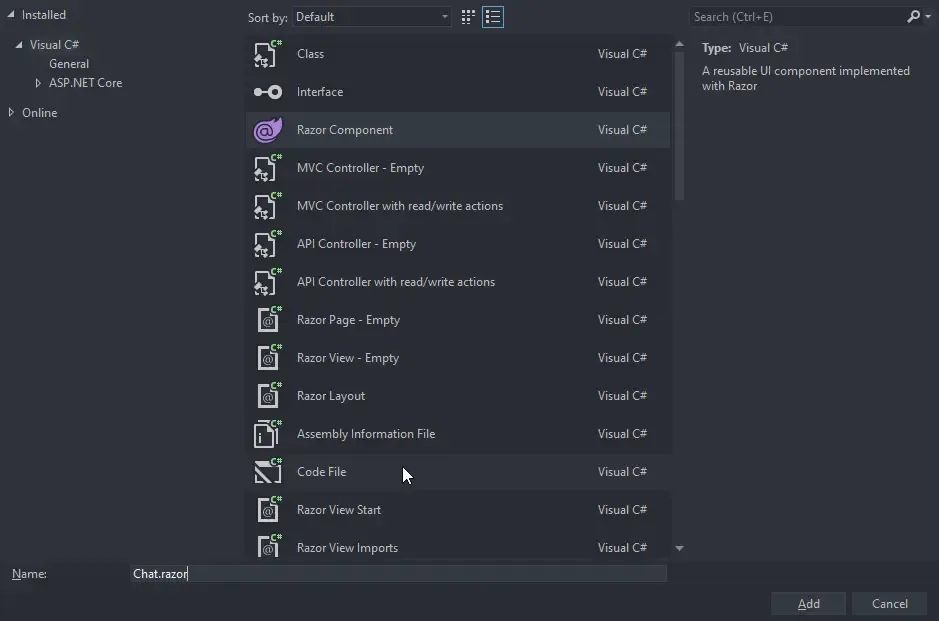The height and width of the screenshot is (621, 939).
Task: Click the Name input field
Action: (400, 573)
